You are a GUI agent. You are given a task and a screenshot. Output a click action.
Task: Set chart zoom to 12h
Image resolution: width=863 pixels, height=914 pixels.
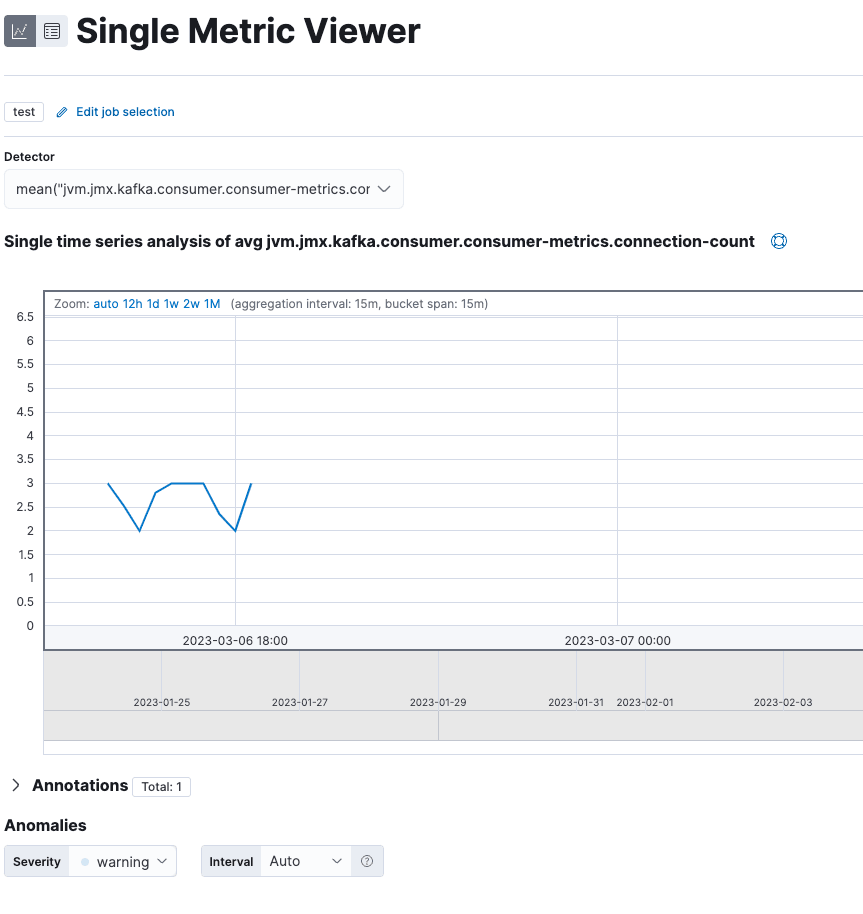(132, 303)
